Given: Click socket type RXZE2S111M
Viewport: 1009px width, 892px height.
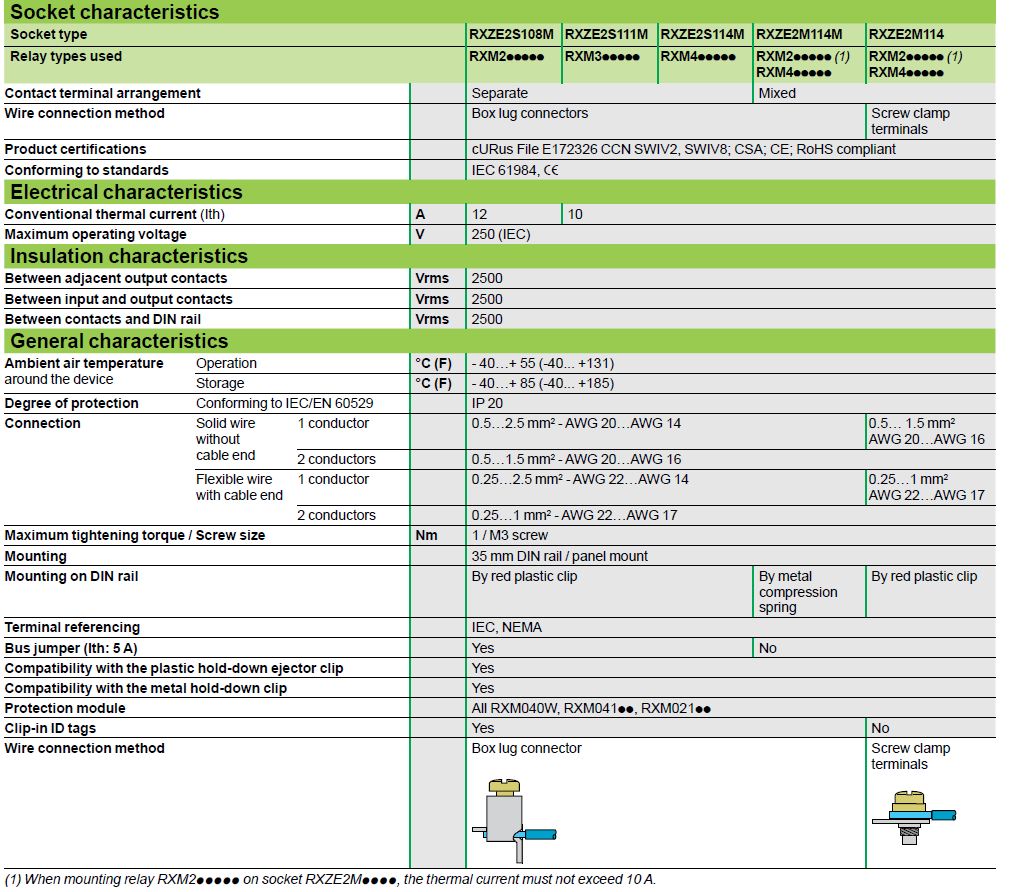Looking at the screenshot, I should (606, 34).
